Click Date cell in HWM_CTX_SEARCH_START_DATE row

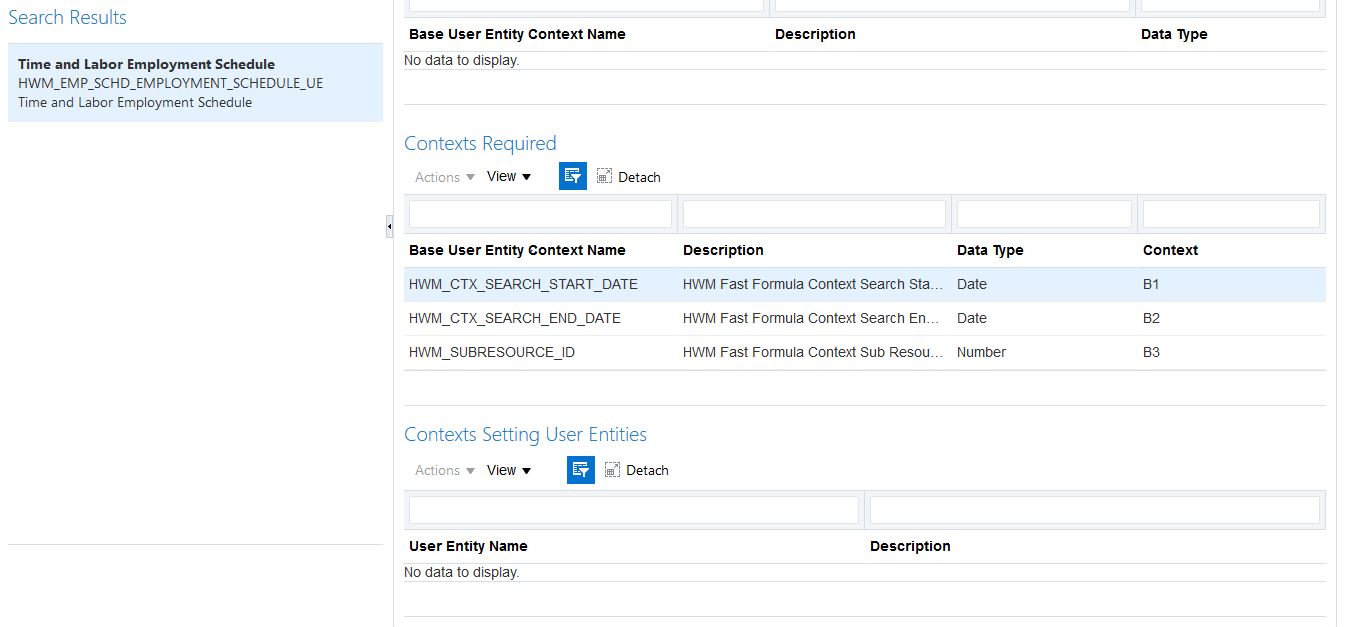(972, 284)
